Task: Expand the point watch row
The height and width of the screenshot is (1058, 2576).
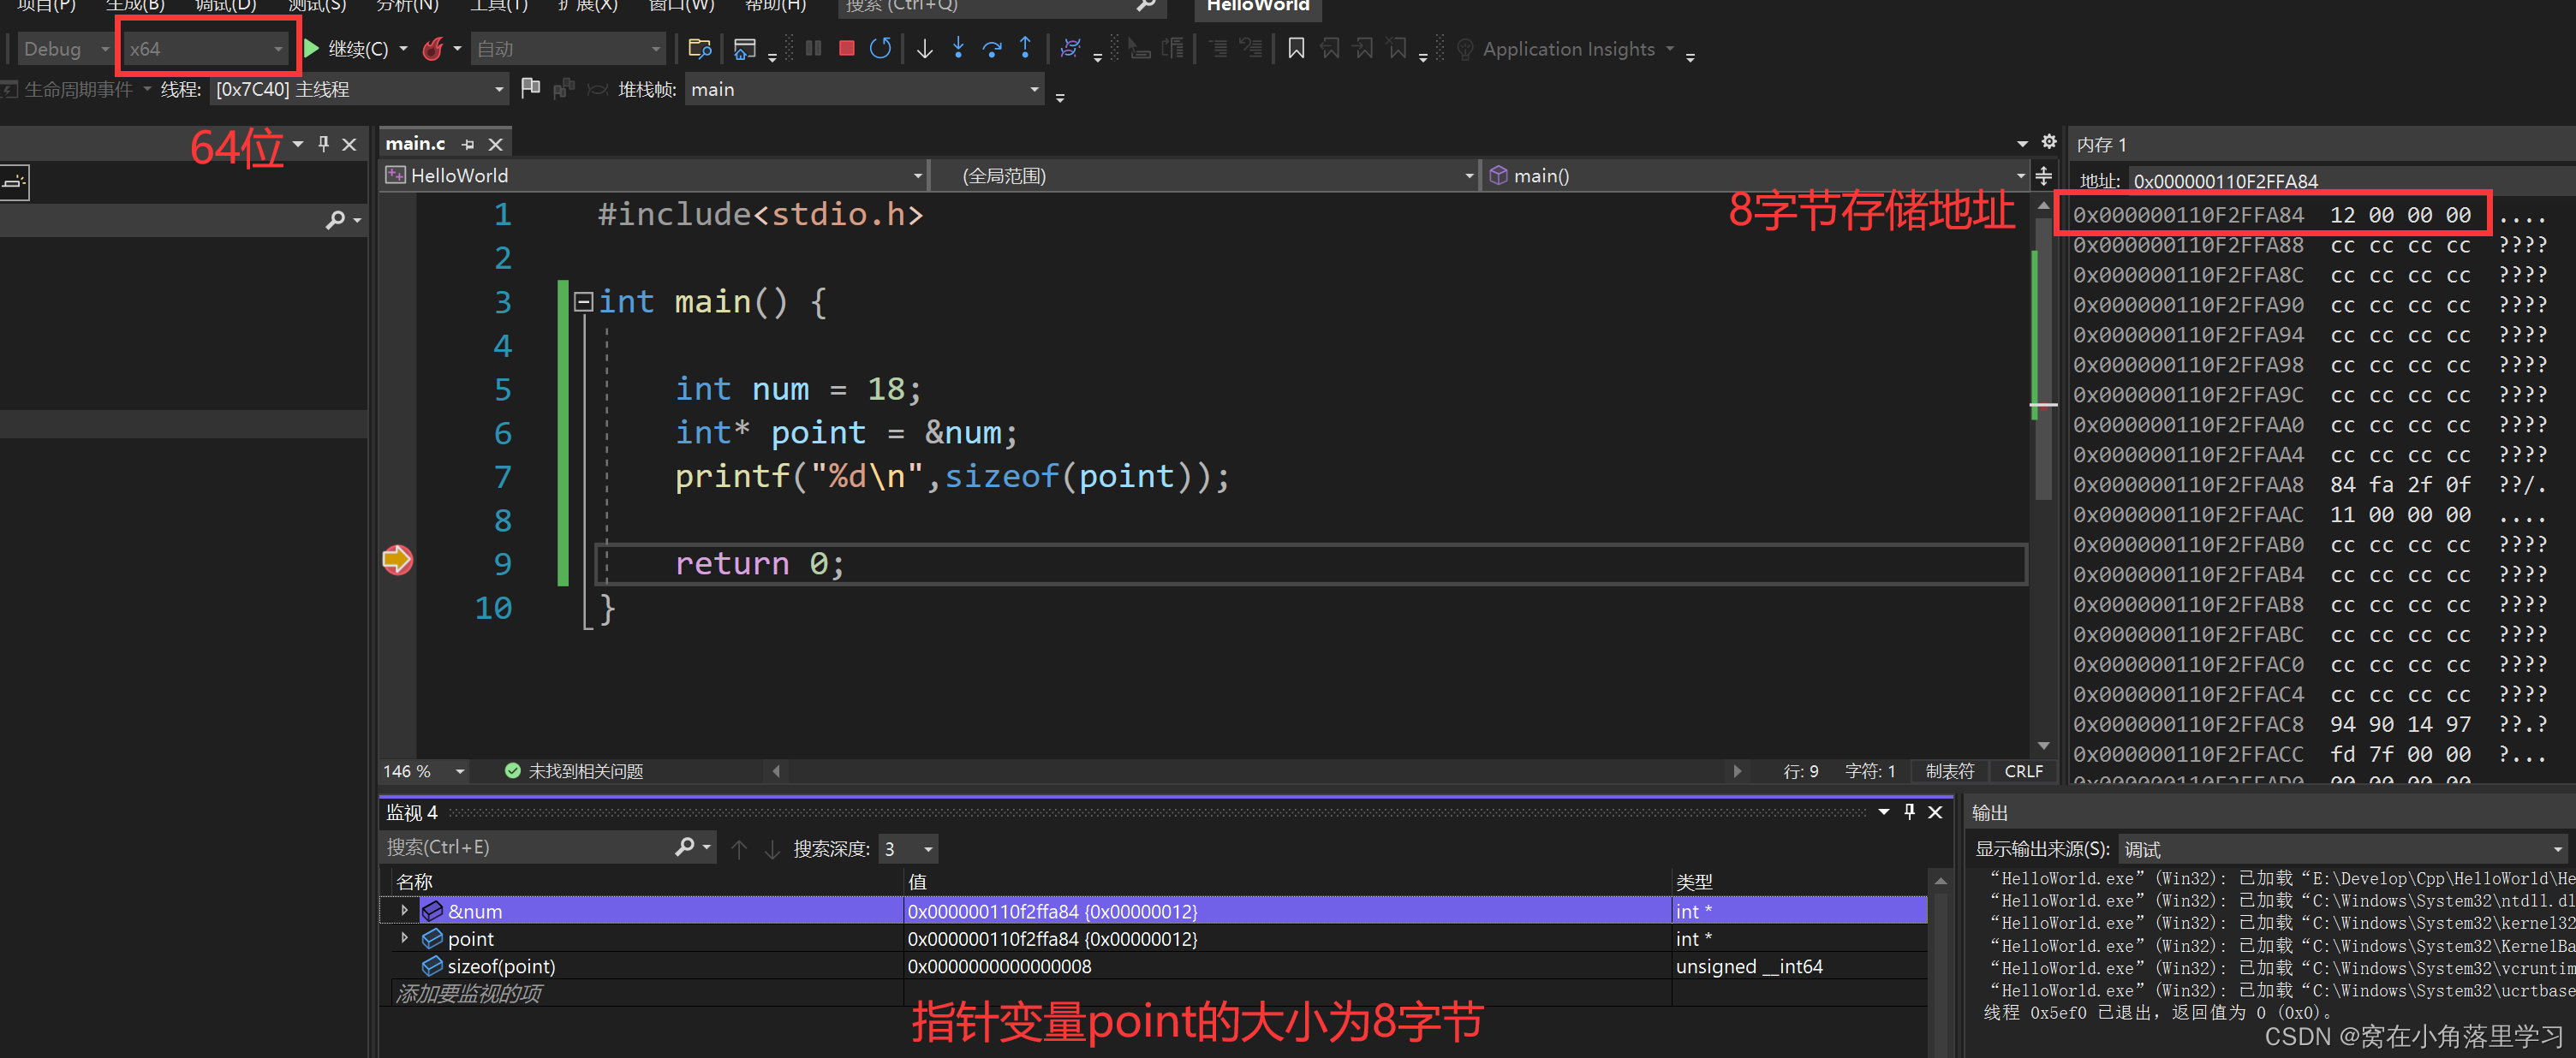Action: pos(404,938)
